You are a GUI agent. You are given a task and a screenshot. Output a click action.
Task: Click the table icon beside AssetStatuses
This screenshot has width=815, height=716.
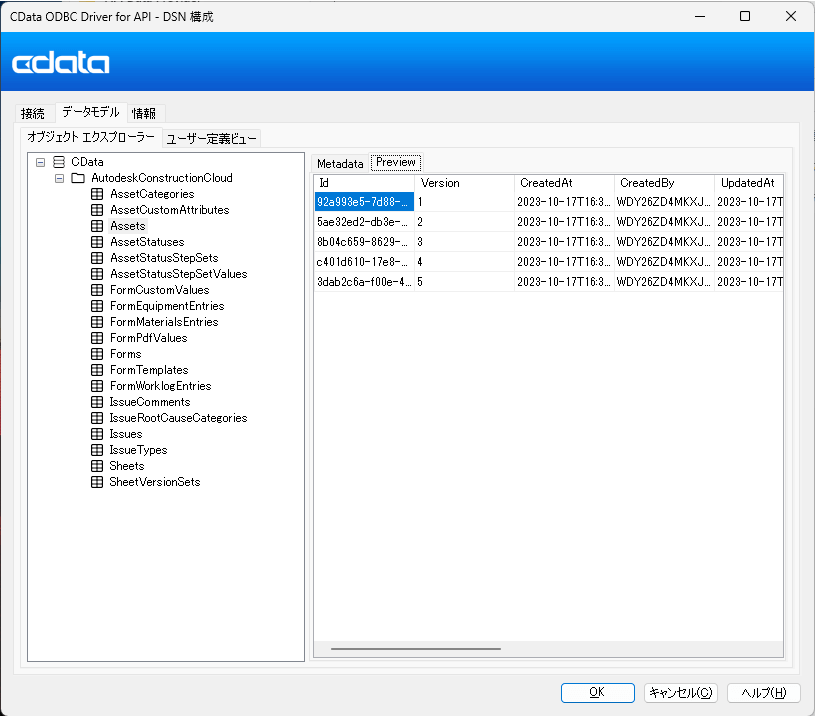point(97,242)
